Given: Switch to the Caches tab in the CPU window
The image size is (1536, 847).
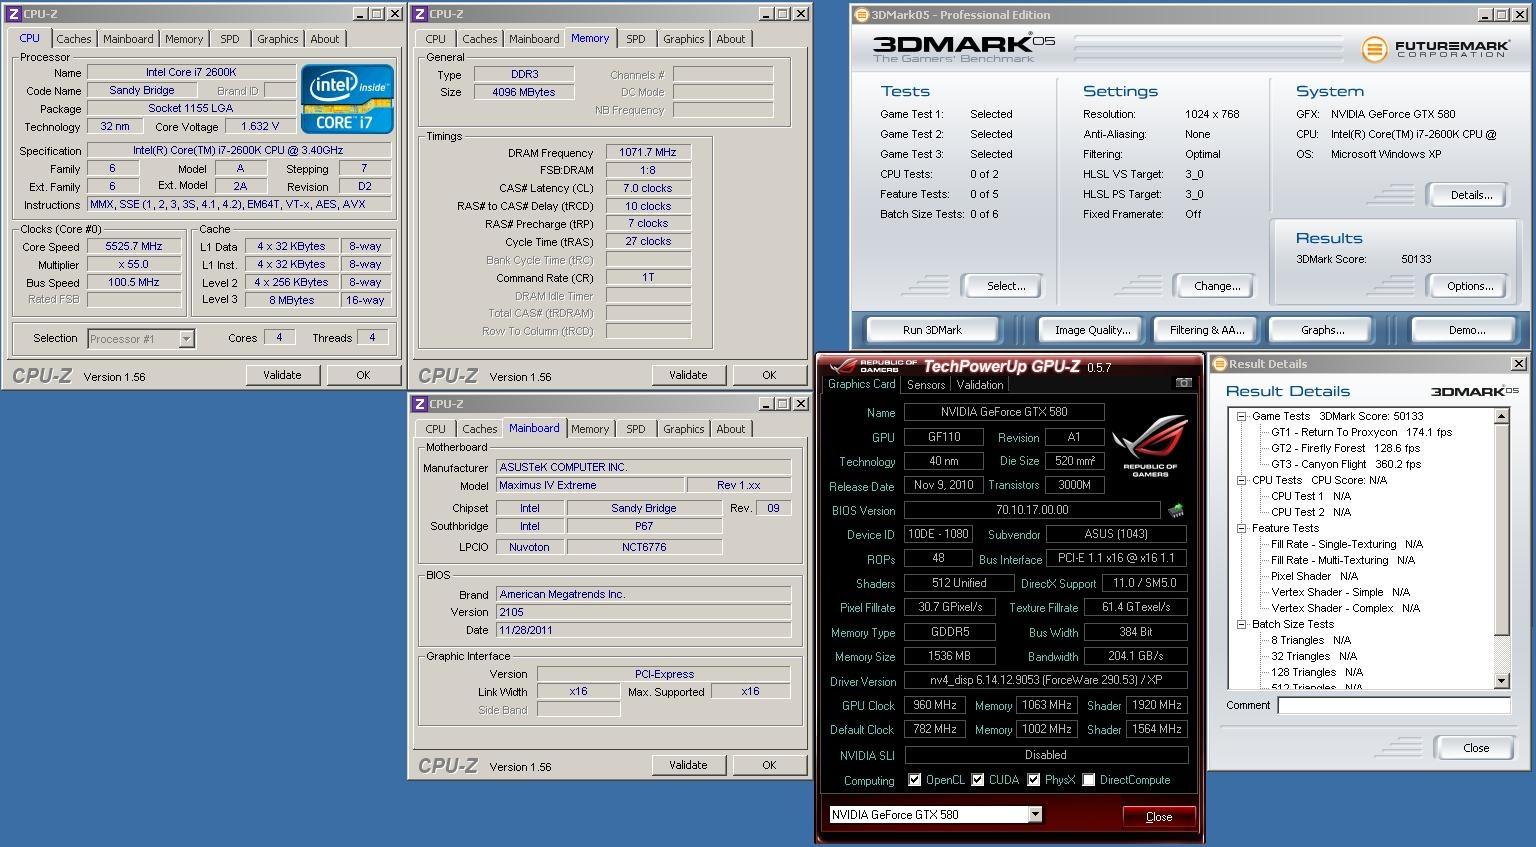Looking at the screenshot, I should (74, 39).
